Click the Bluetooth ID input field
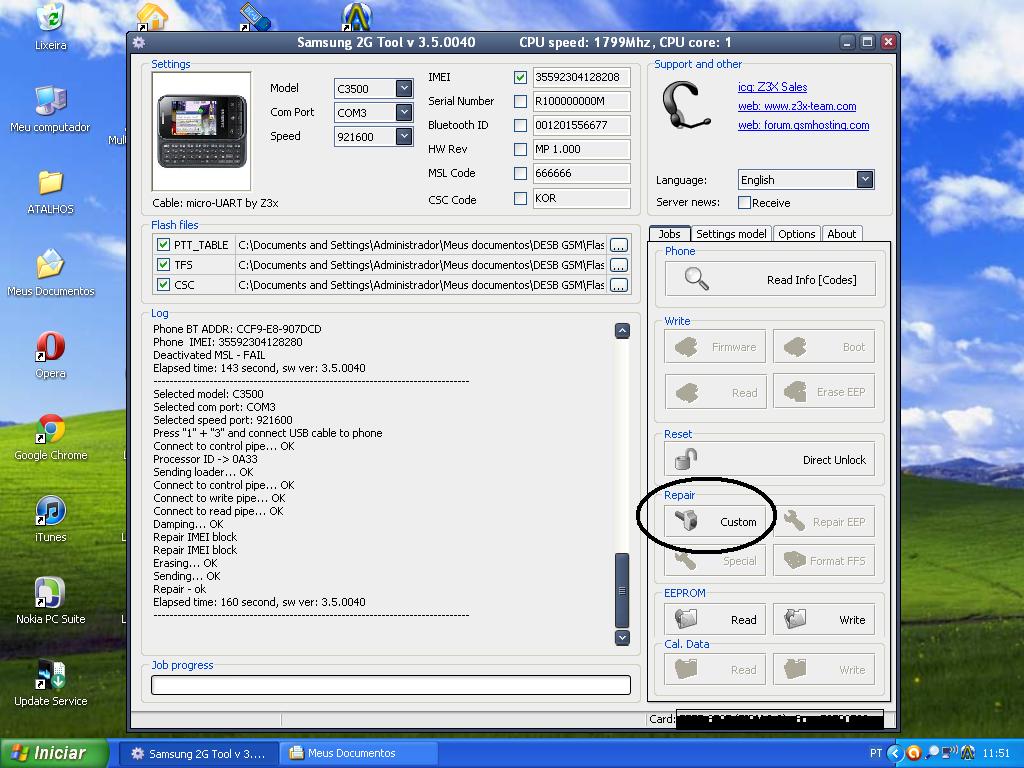 (581, 125)
